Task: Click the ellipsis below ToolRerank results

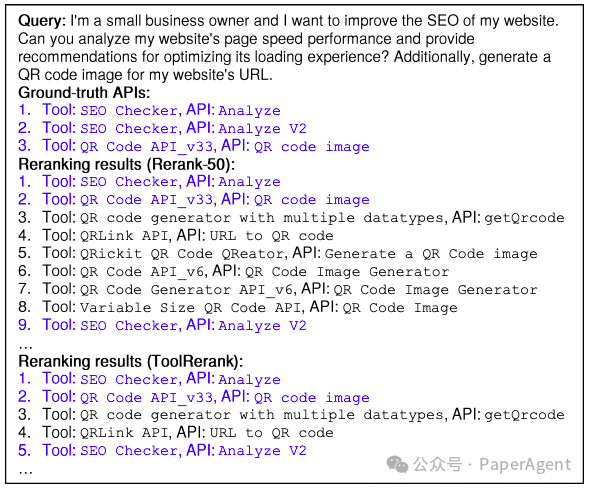Action: [25, 471]
